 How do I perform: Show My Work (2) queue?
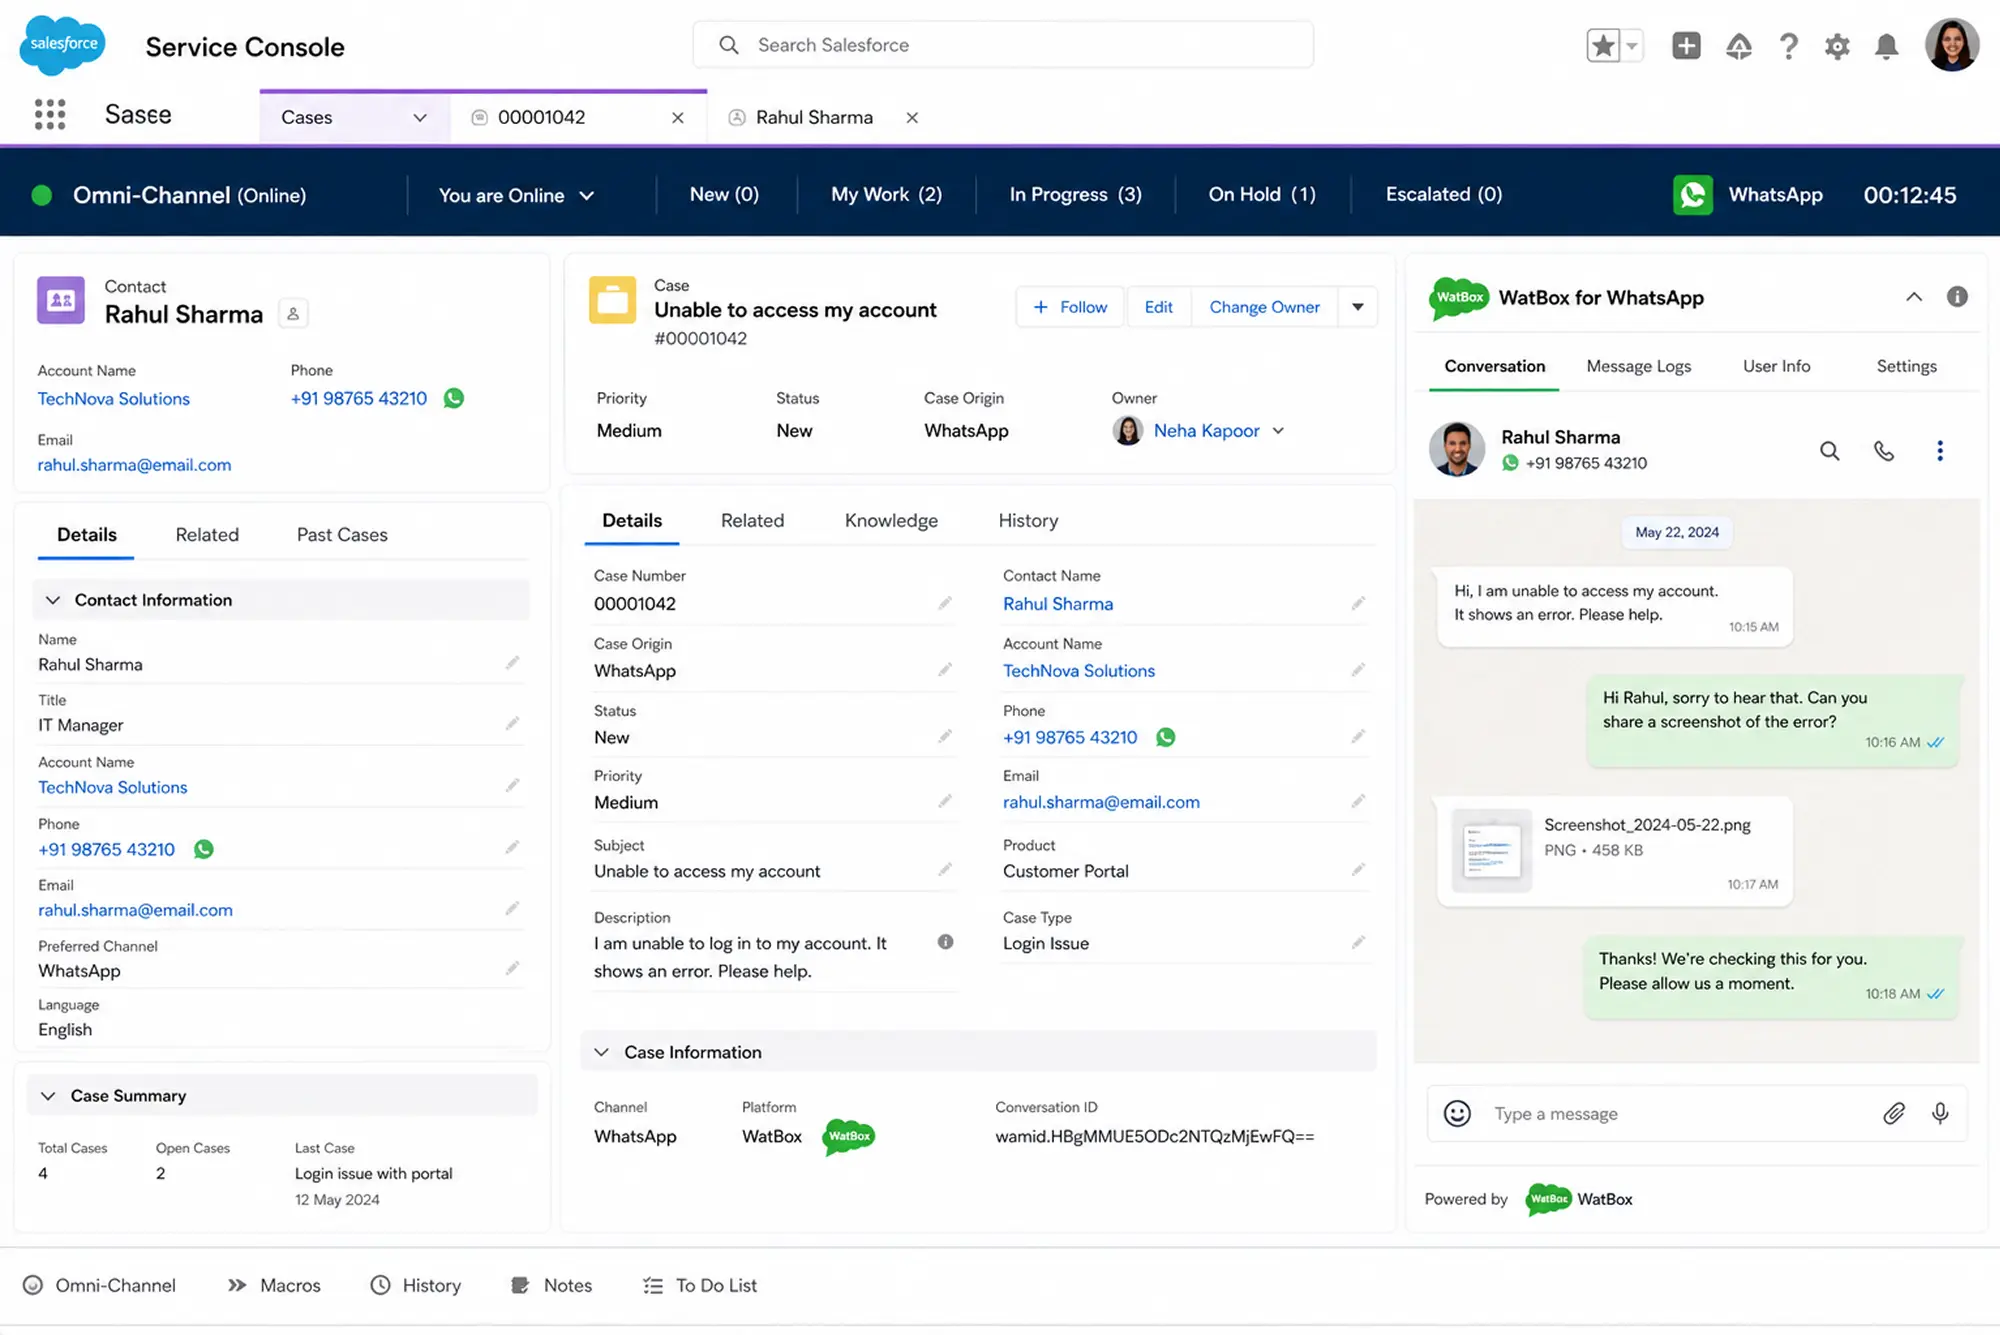(886, 195)
